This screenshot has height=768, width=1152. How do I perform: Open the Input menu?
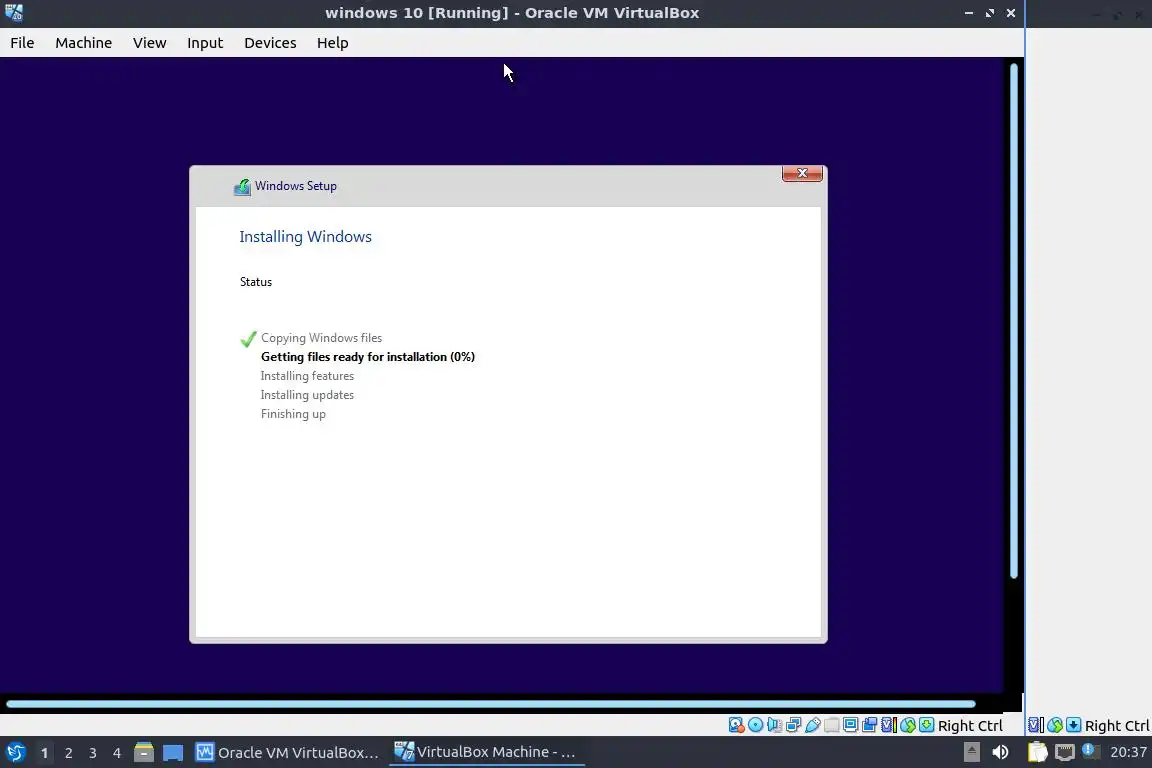point(205,43)
